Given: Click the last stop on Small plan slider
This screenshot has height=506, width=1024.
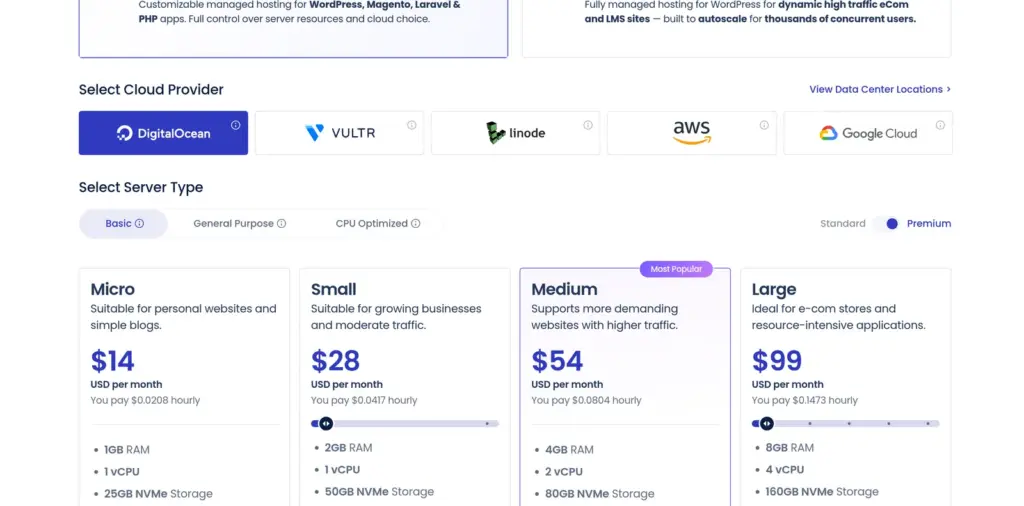Looking at the screenshot, I should pyautogui.click(x=487, y=424).
